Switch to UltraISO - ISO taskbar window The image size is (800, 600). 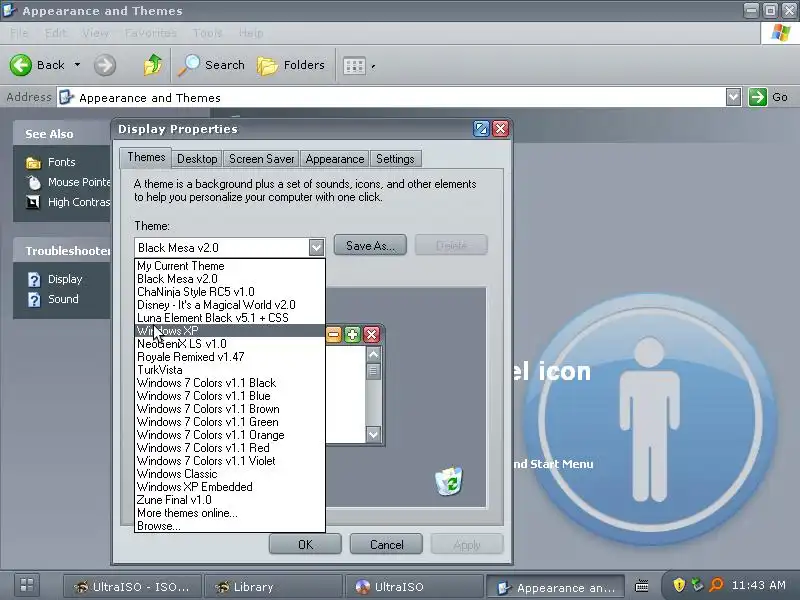132,587
